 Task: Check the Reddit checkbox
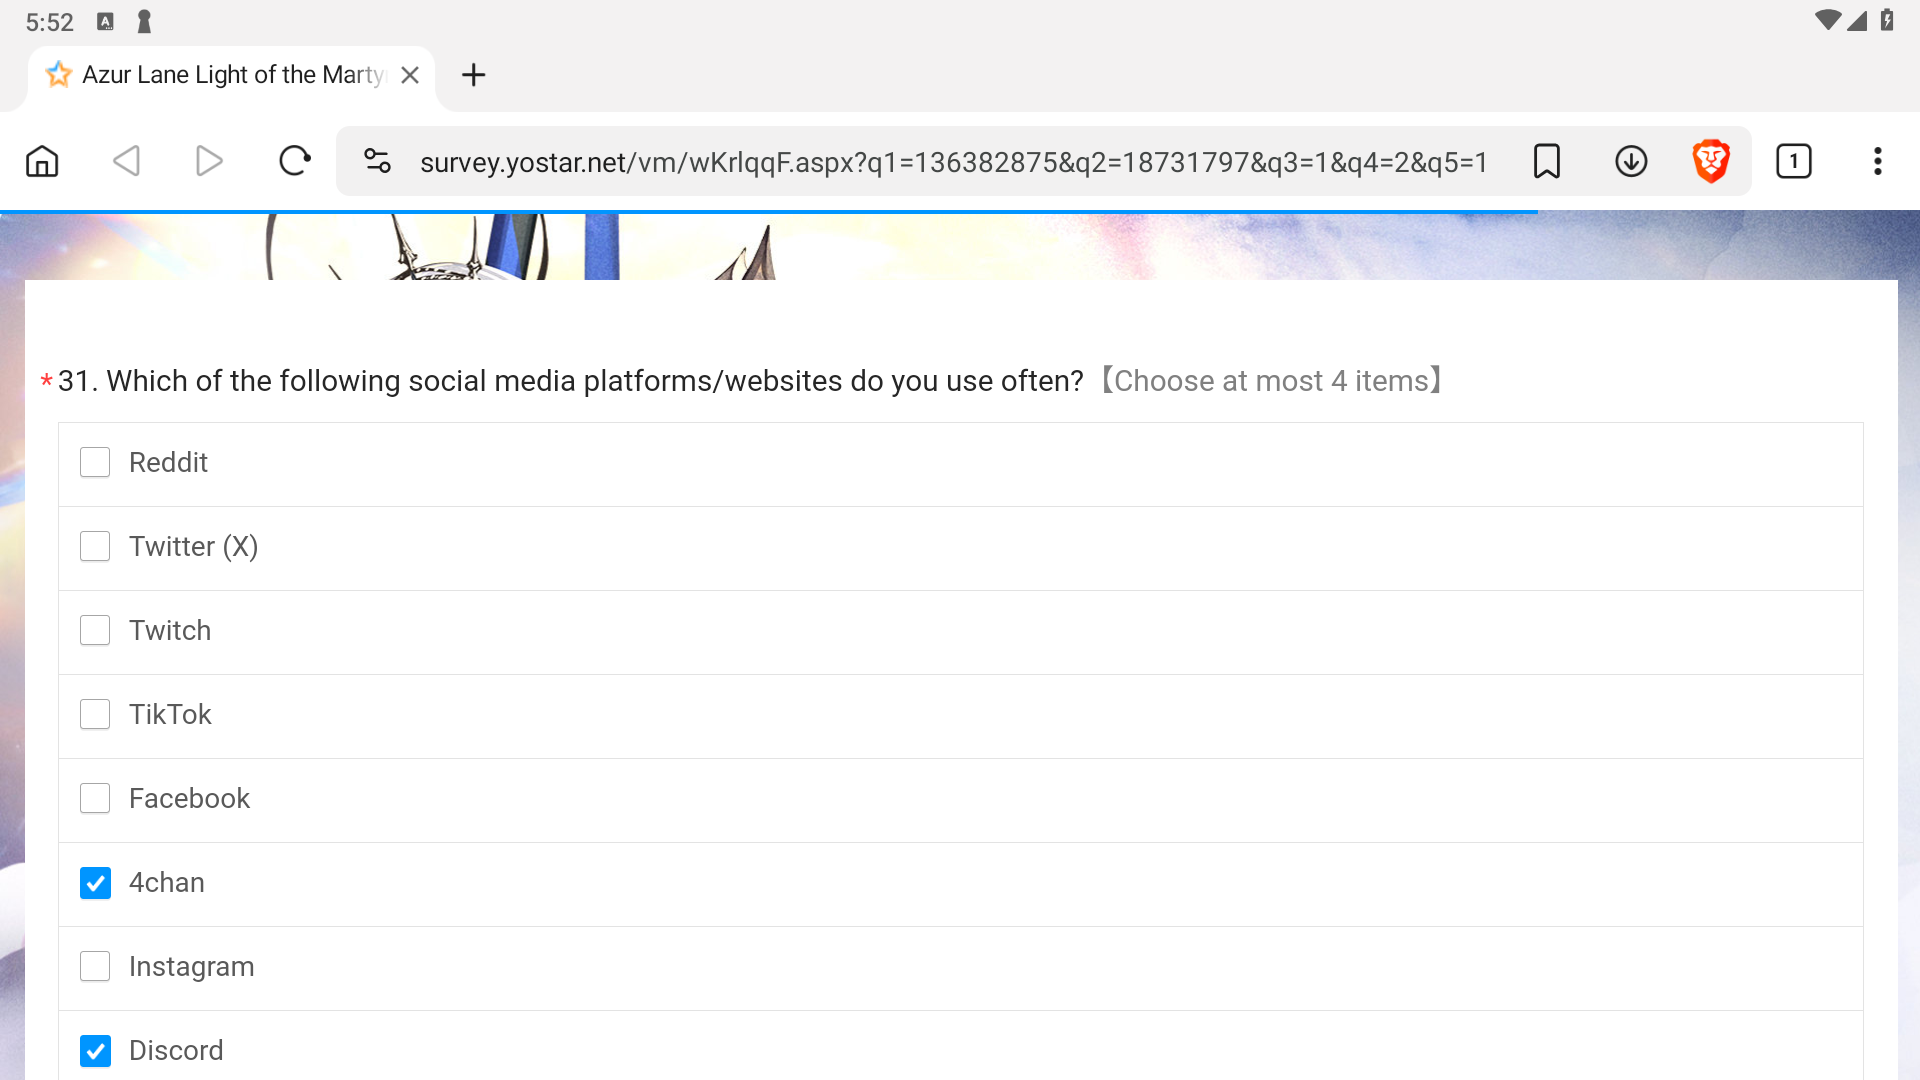coord(95,462)
